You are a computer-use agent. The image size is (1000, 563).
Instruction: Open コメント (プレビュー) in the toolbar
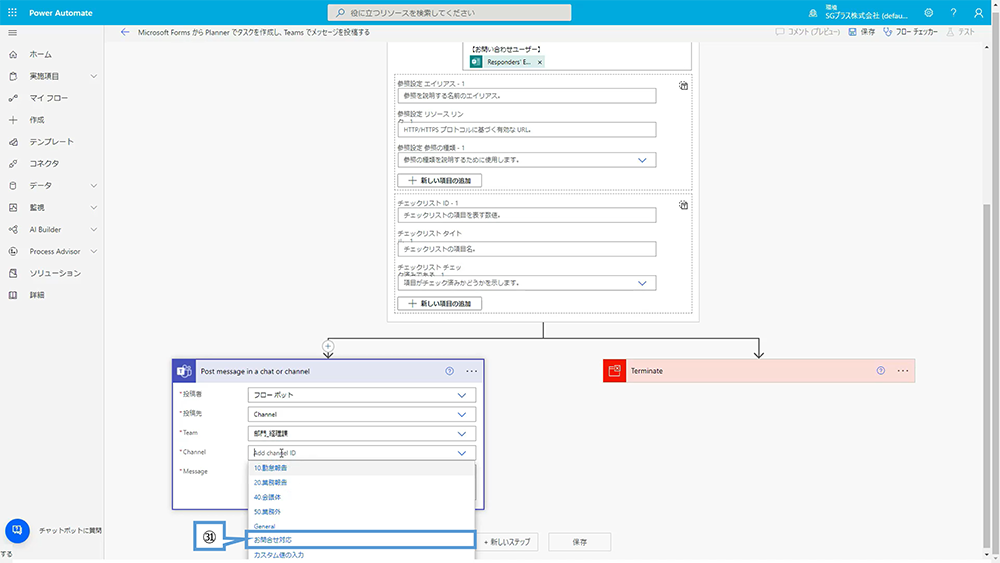point(807,32)
